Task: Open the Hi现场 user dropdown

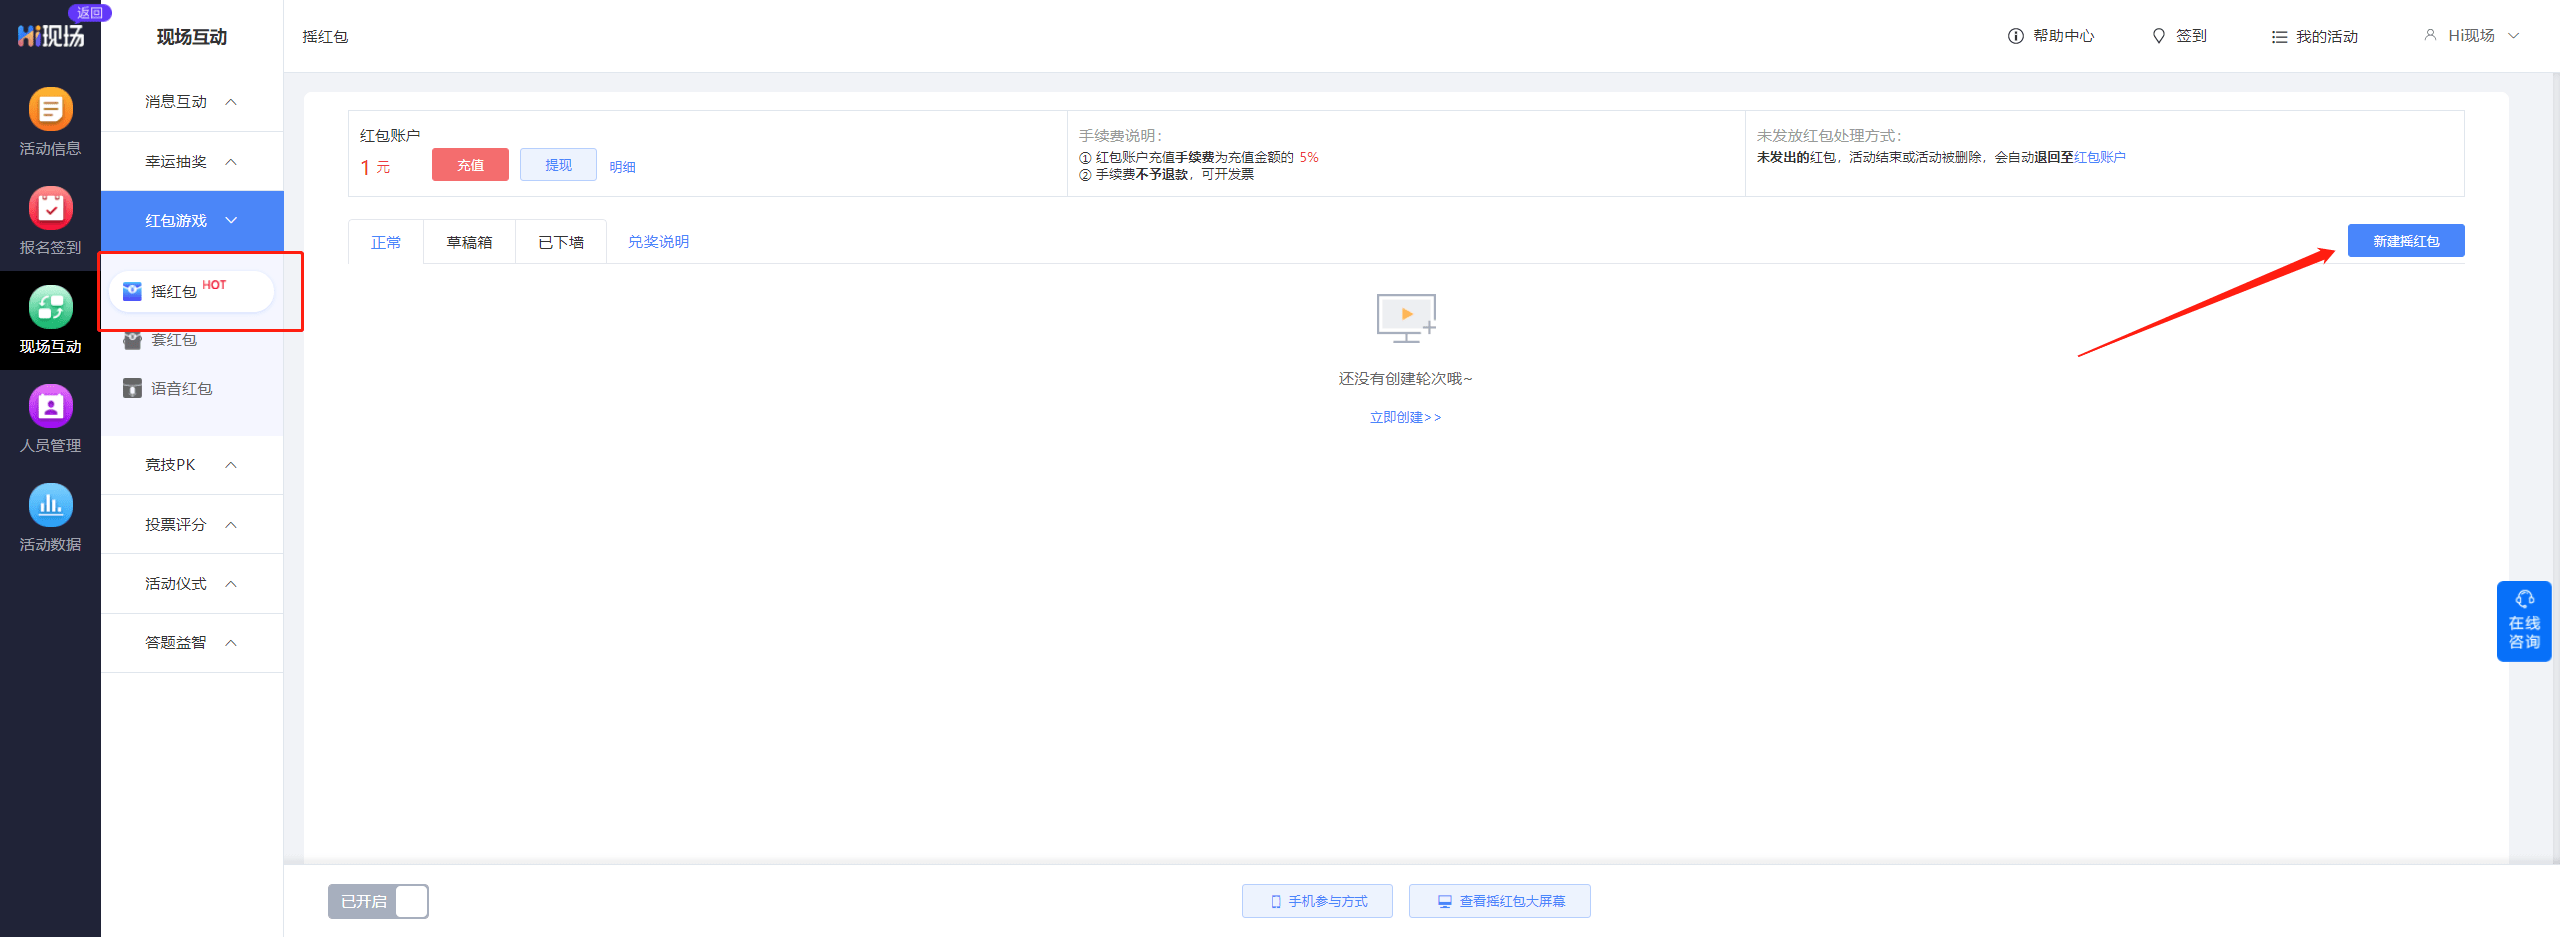Action: tap(2471, 36)
